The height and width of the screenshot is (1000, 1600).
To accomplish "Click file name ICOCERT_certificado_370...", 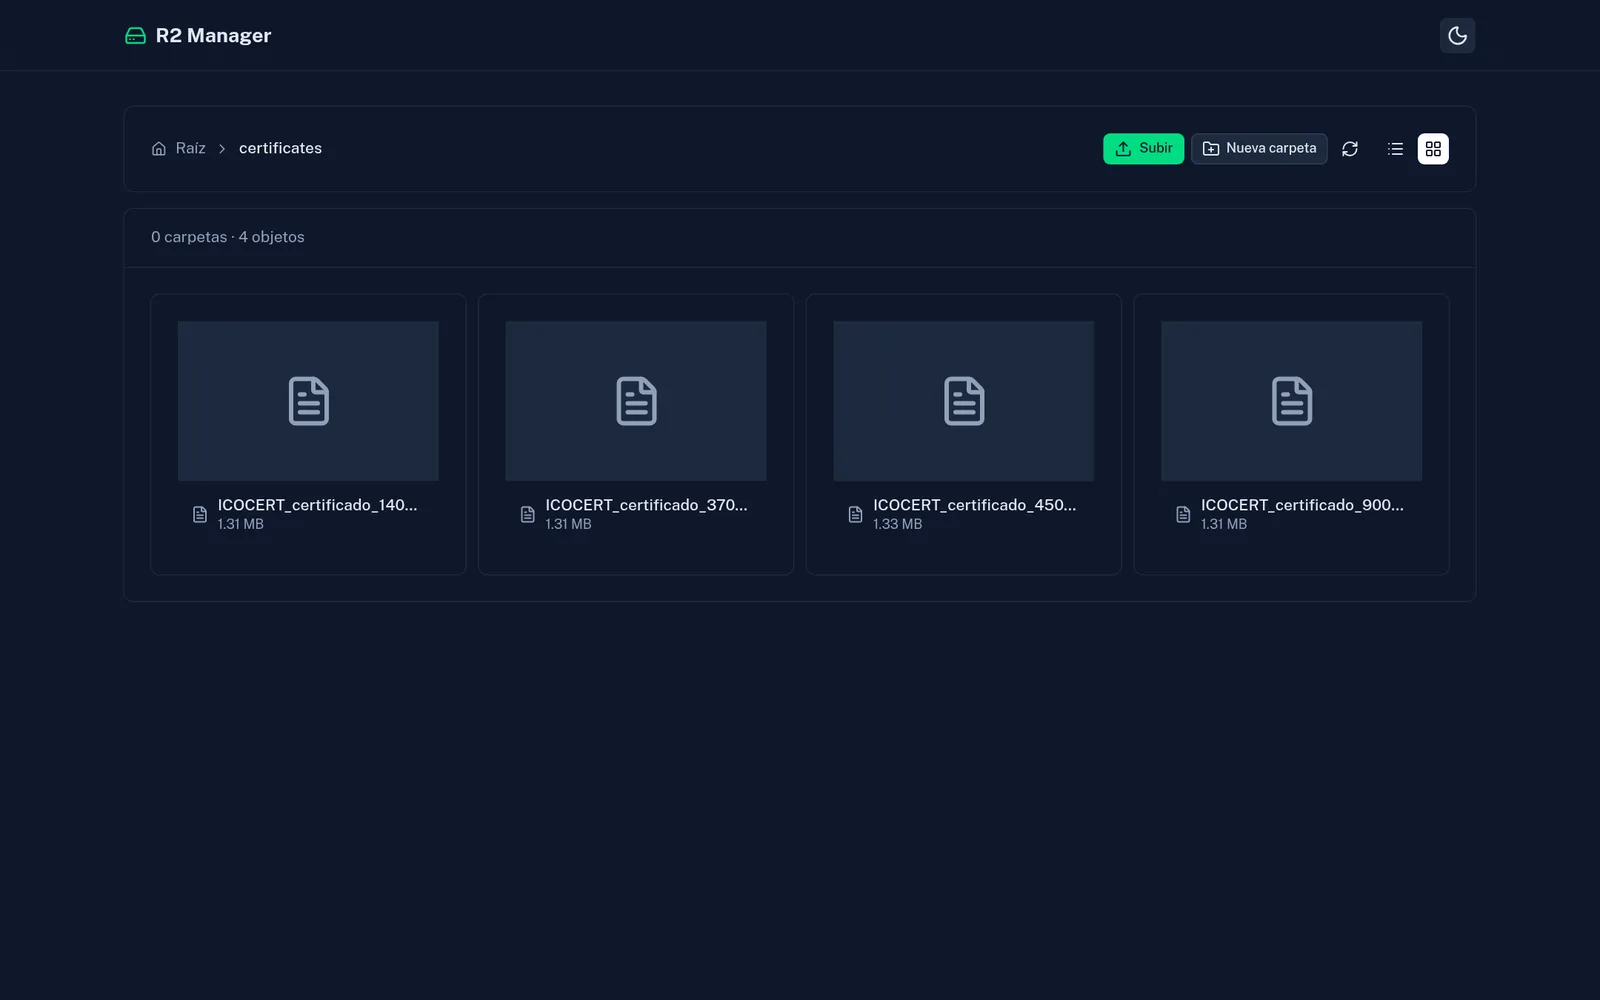I will [646, 505].
